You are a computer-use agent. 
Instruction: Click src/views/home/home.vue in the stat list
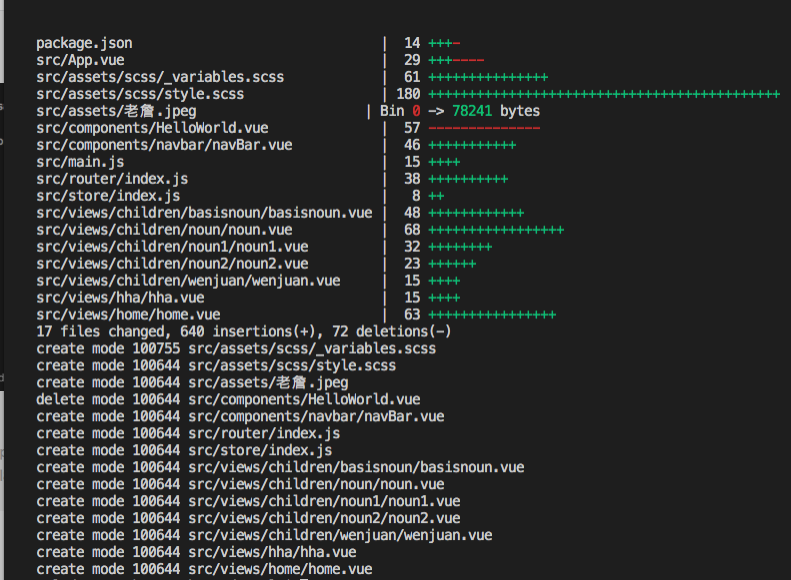[128, 315]
